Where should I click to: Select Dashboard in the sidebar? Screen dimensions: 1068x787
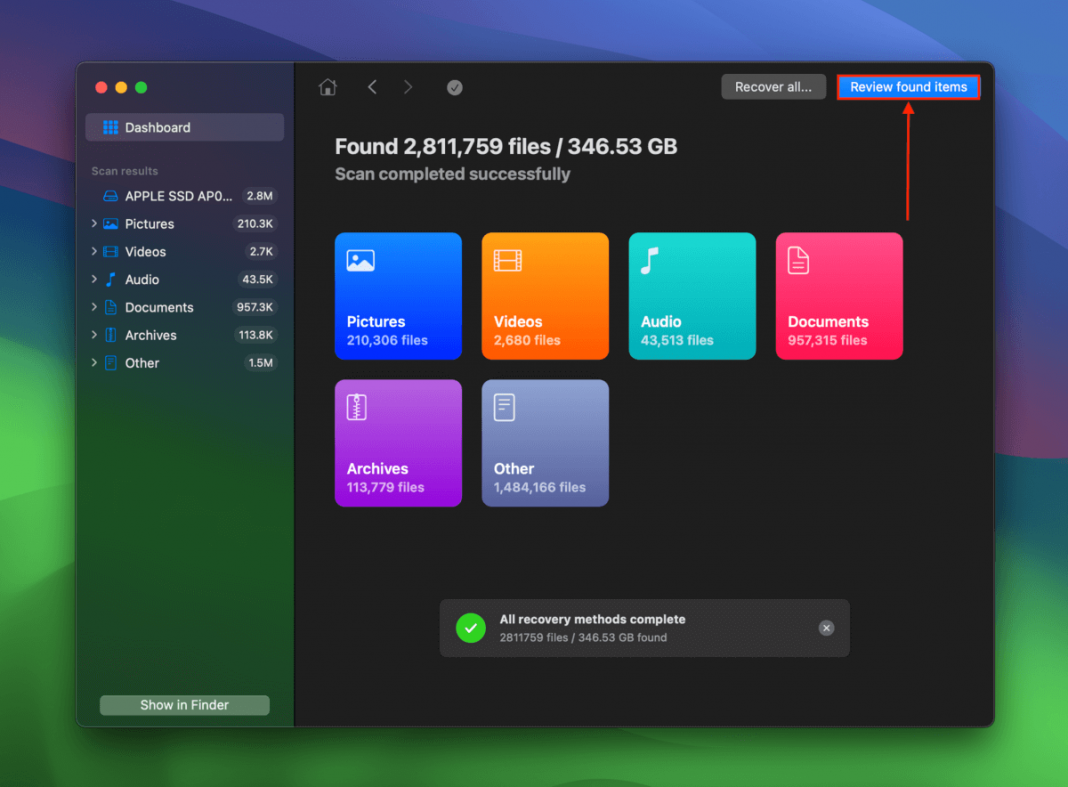[x=185, y=128]
